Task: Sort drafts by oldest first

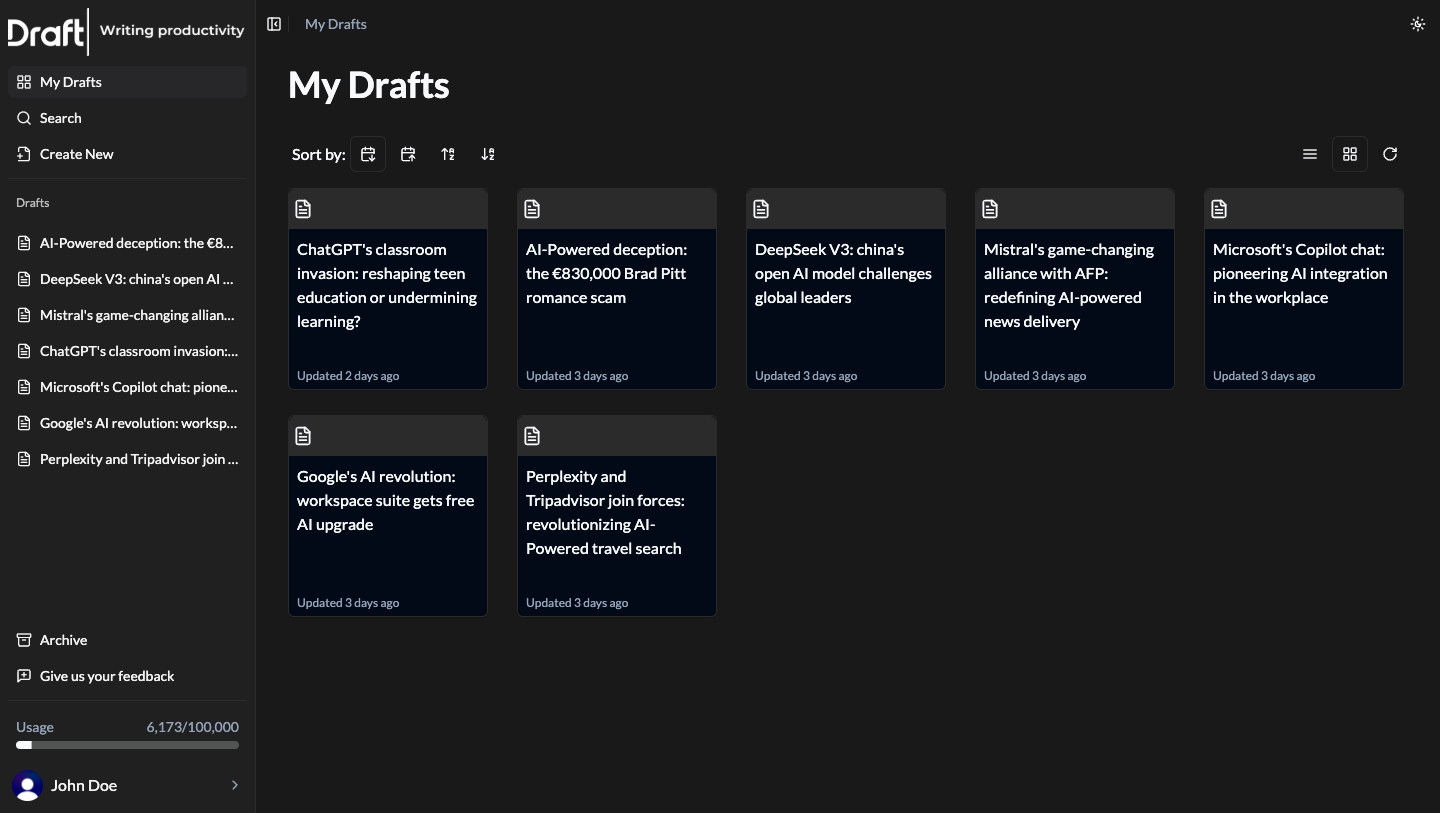Action: click(x=408, y=154)
